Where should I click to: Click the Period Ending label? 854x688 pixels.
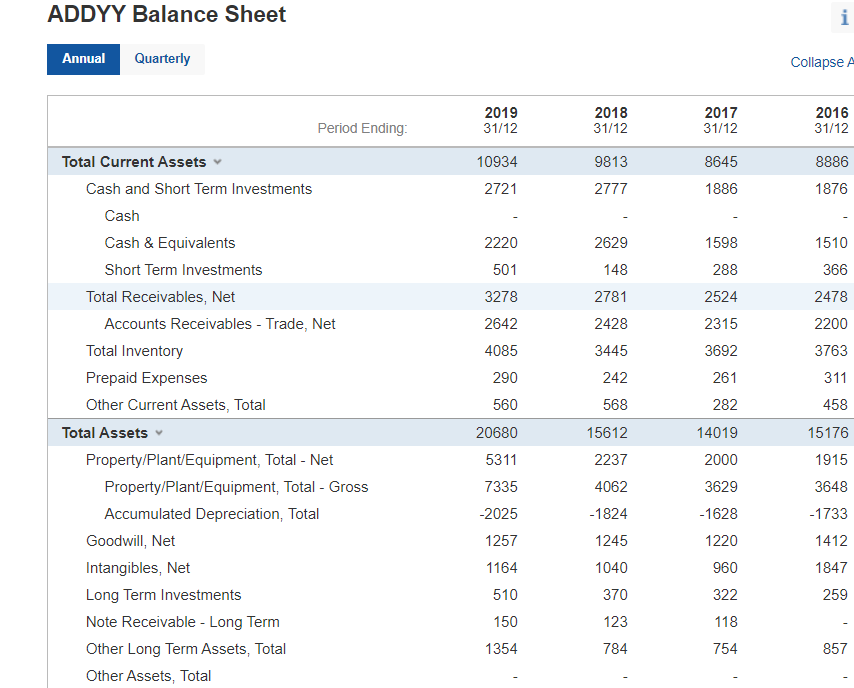[x=362, y=129]
